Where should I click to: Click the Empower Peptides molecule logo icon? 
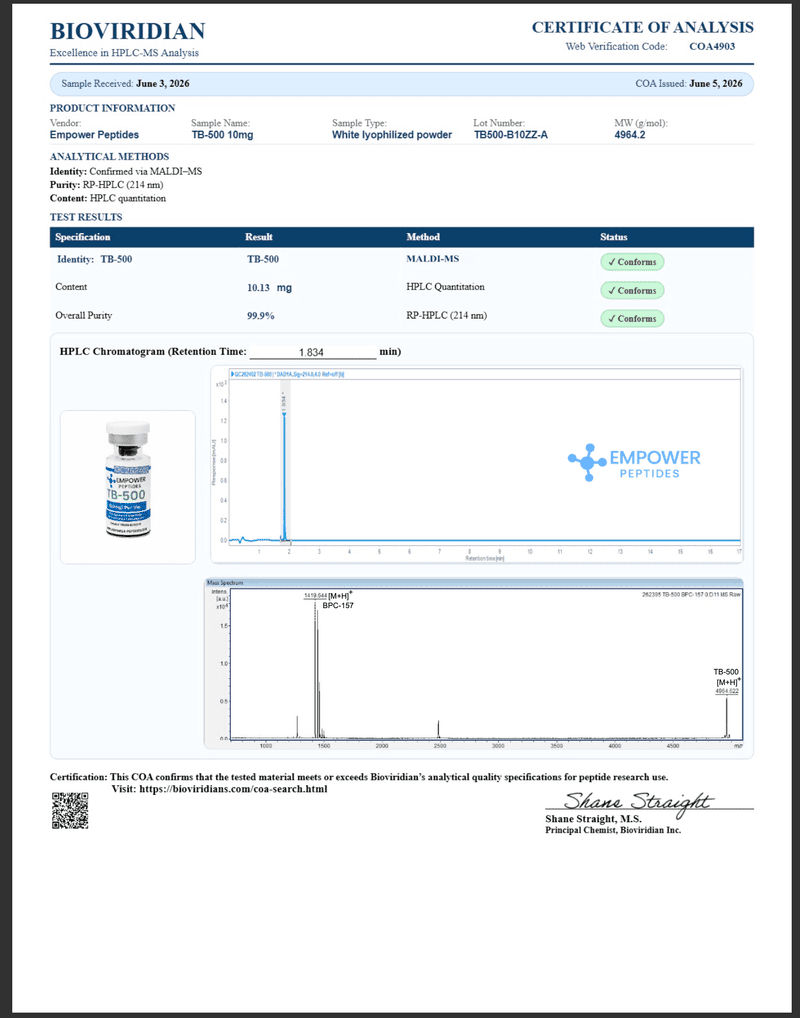coord(587,462)
